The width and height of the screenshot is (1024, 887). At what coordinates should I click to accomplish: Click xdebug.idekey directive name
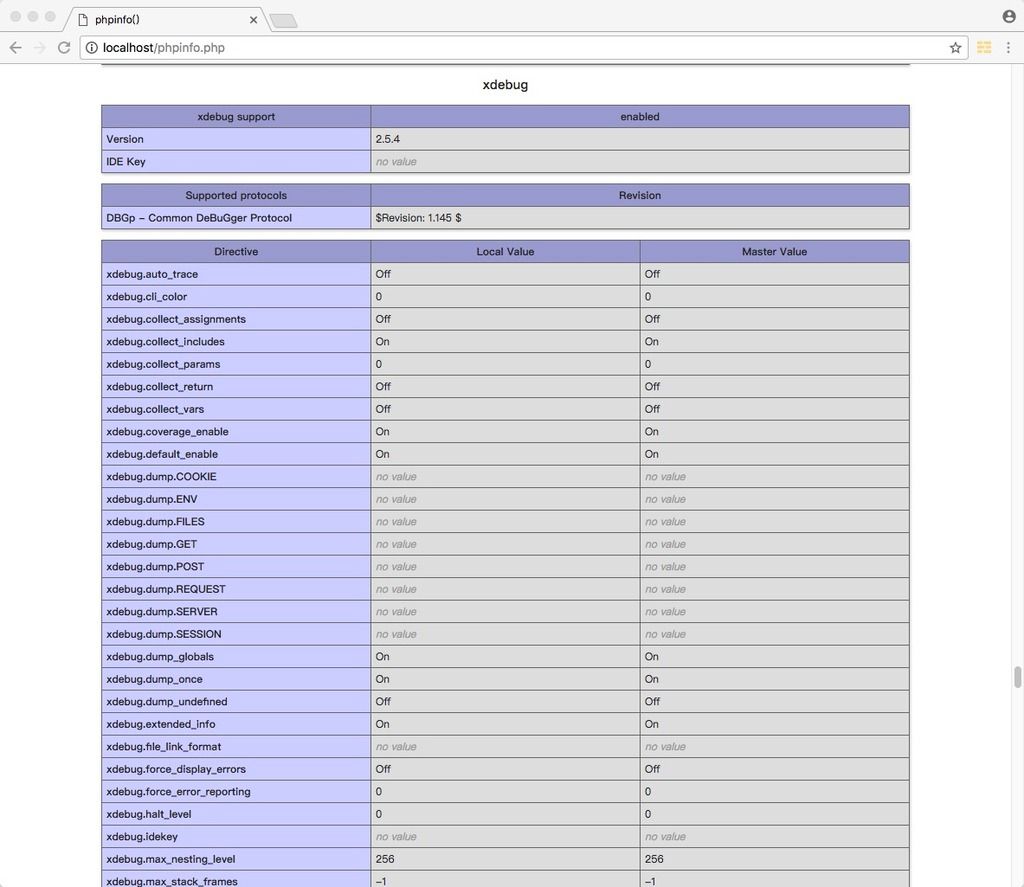tap(142, 837)
